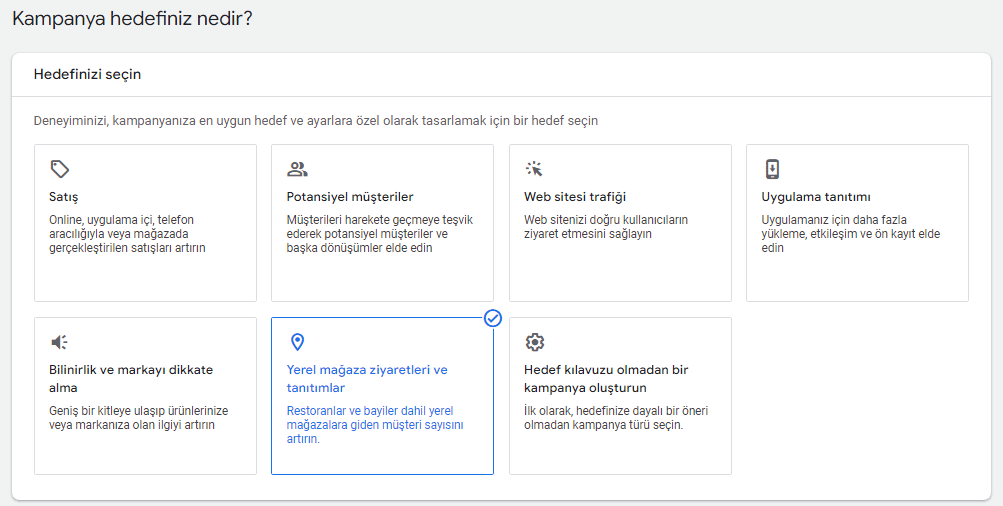Choose the Potansiyel müşteriler goal title
This screenshot has width=1003, height=506.
pyautogui.click(x=350, y=197)
